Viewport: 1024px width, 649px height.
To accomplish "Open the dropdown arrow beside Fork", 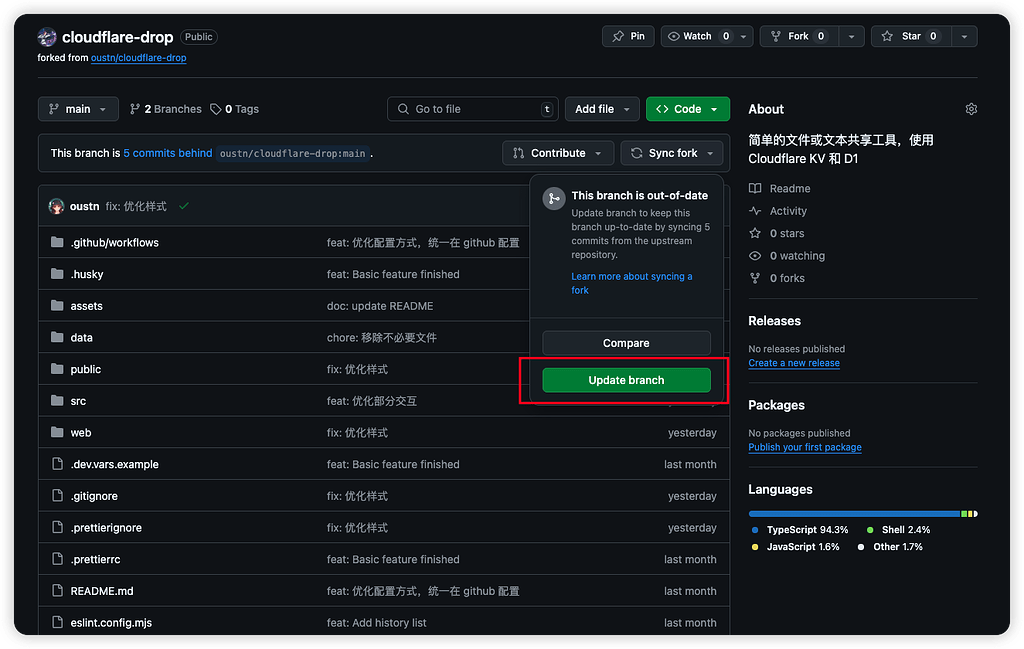I will [851, 37].
